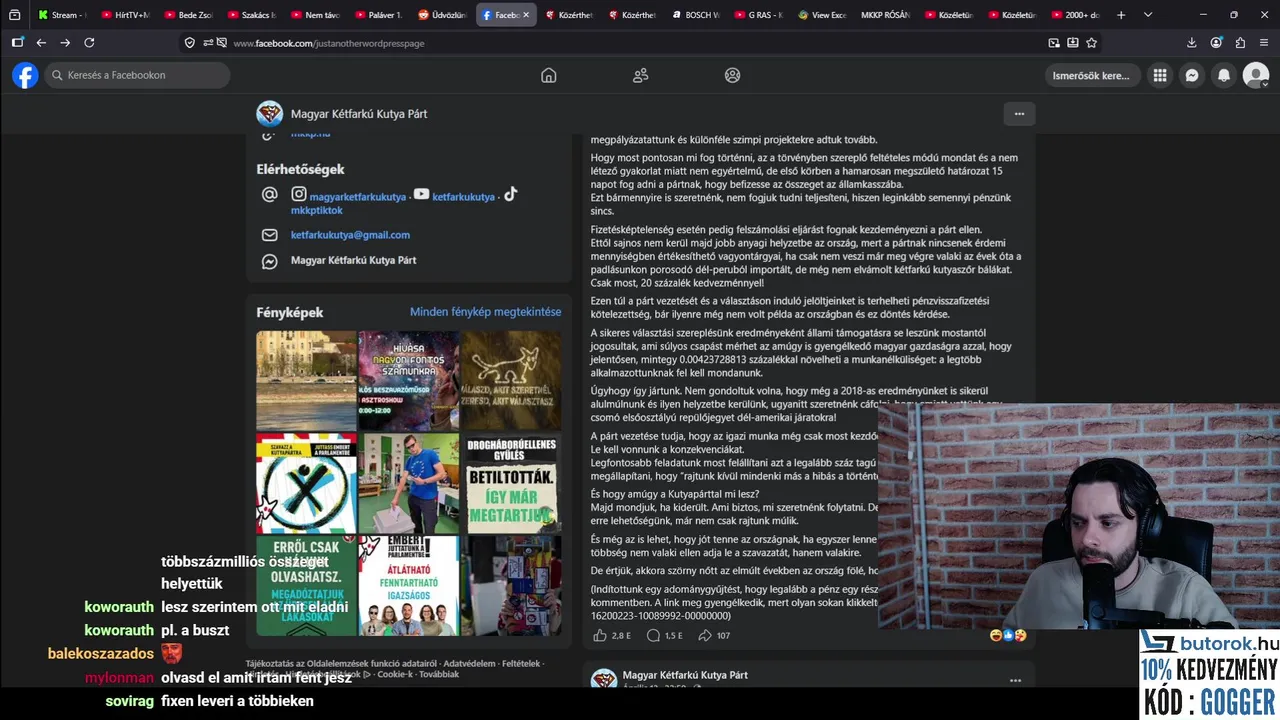This screenshot has width=1280, height=720.
Task: Click the Ismerősök kere... button
Action: [x=1091, y=75]
